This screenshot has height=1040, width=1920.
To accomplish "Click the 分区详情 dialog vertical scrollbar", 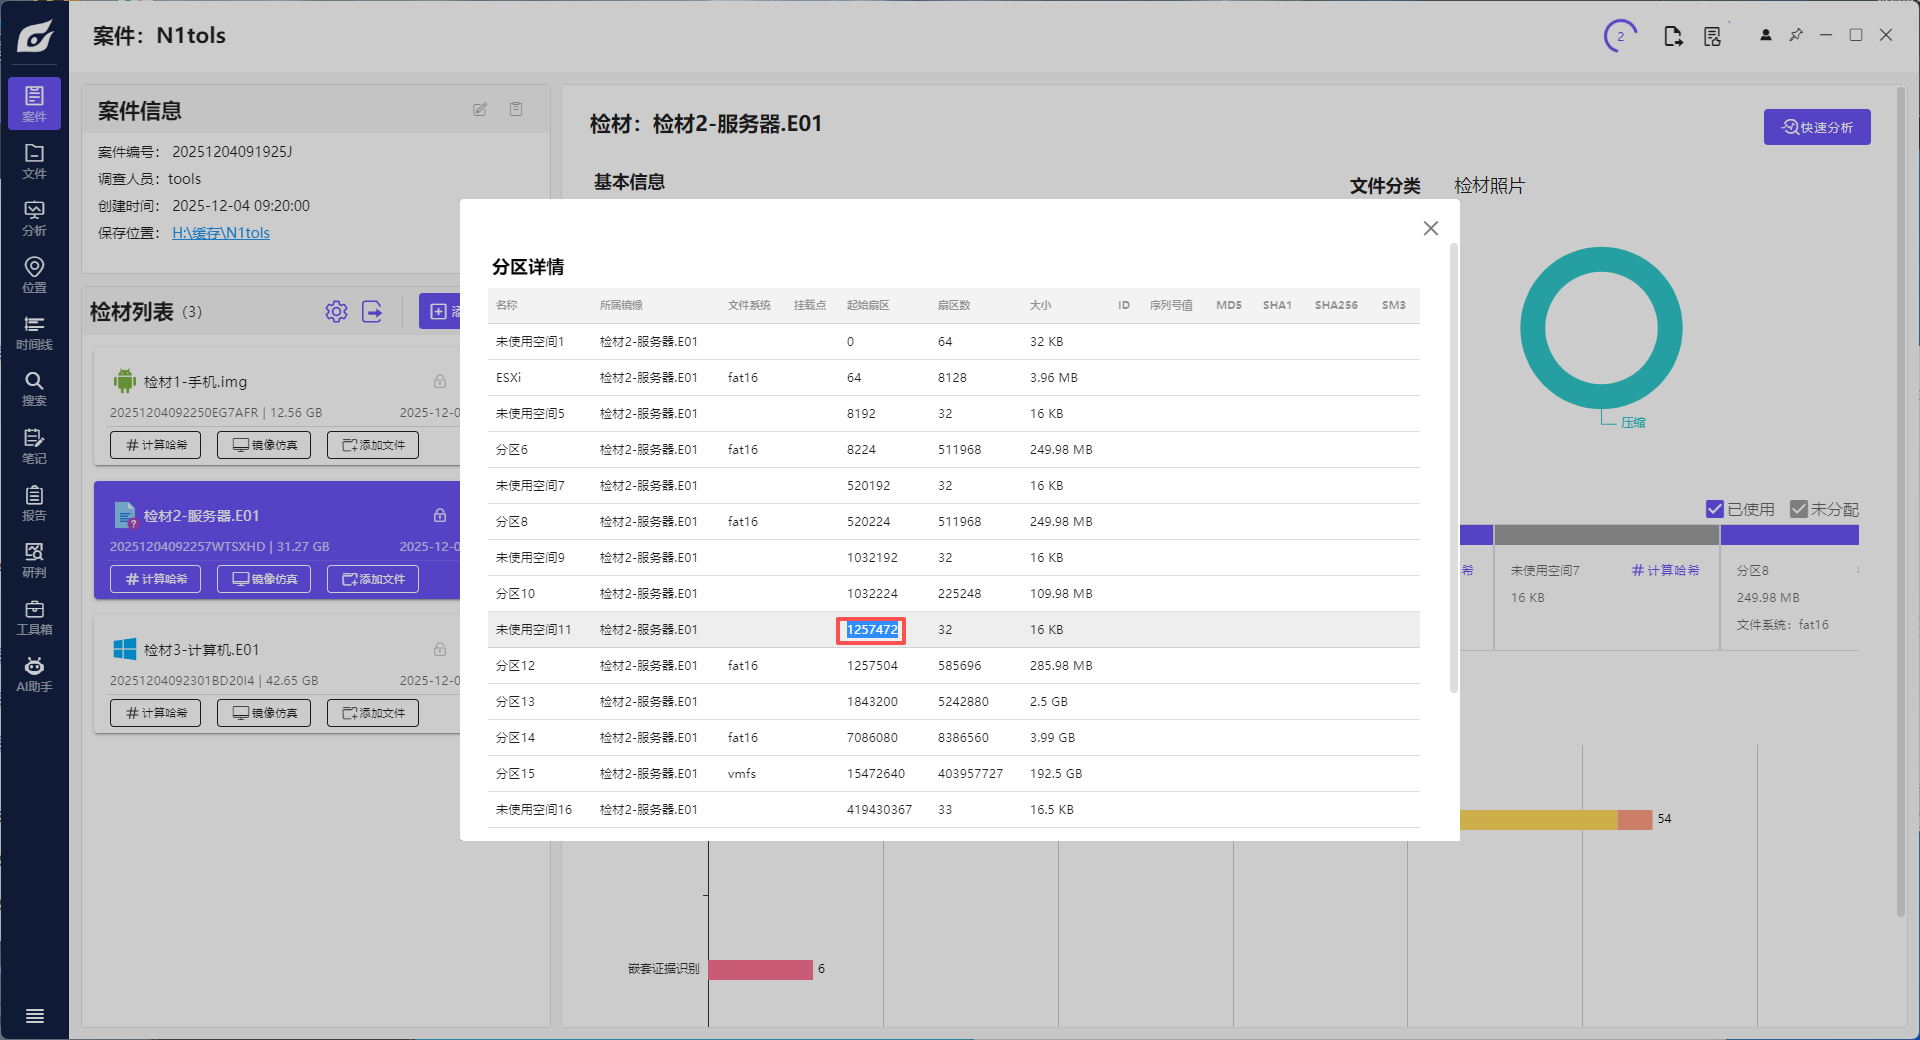I will point(1453,468).
